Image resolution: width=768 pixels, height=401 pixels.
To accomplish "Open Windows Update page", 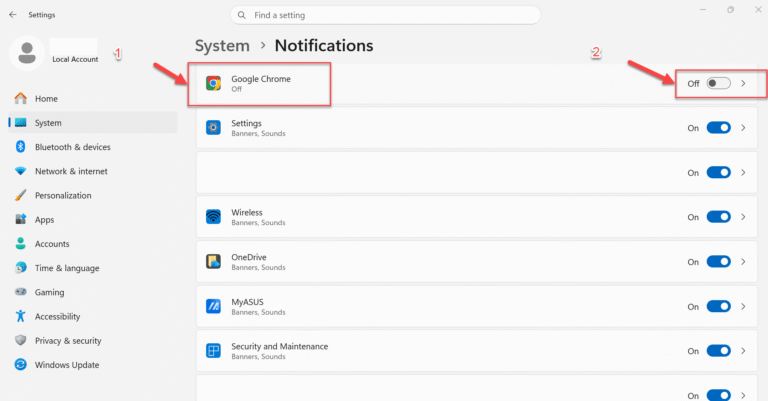I will point(93,365).
